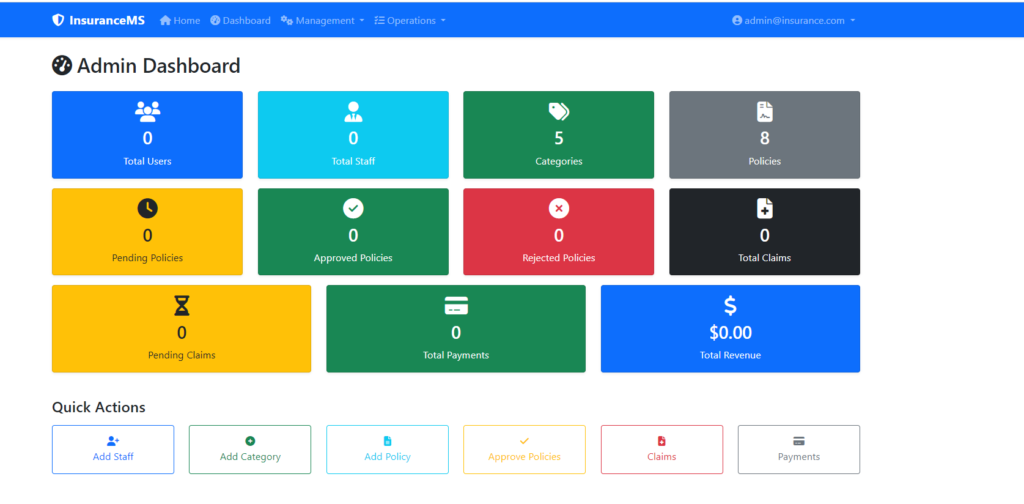Screen dimensions: 1024x504
Task: Click the X icon on Rejected Policies card
Action: [559, 208]
